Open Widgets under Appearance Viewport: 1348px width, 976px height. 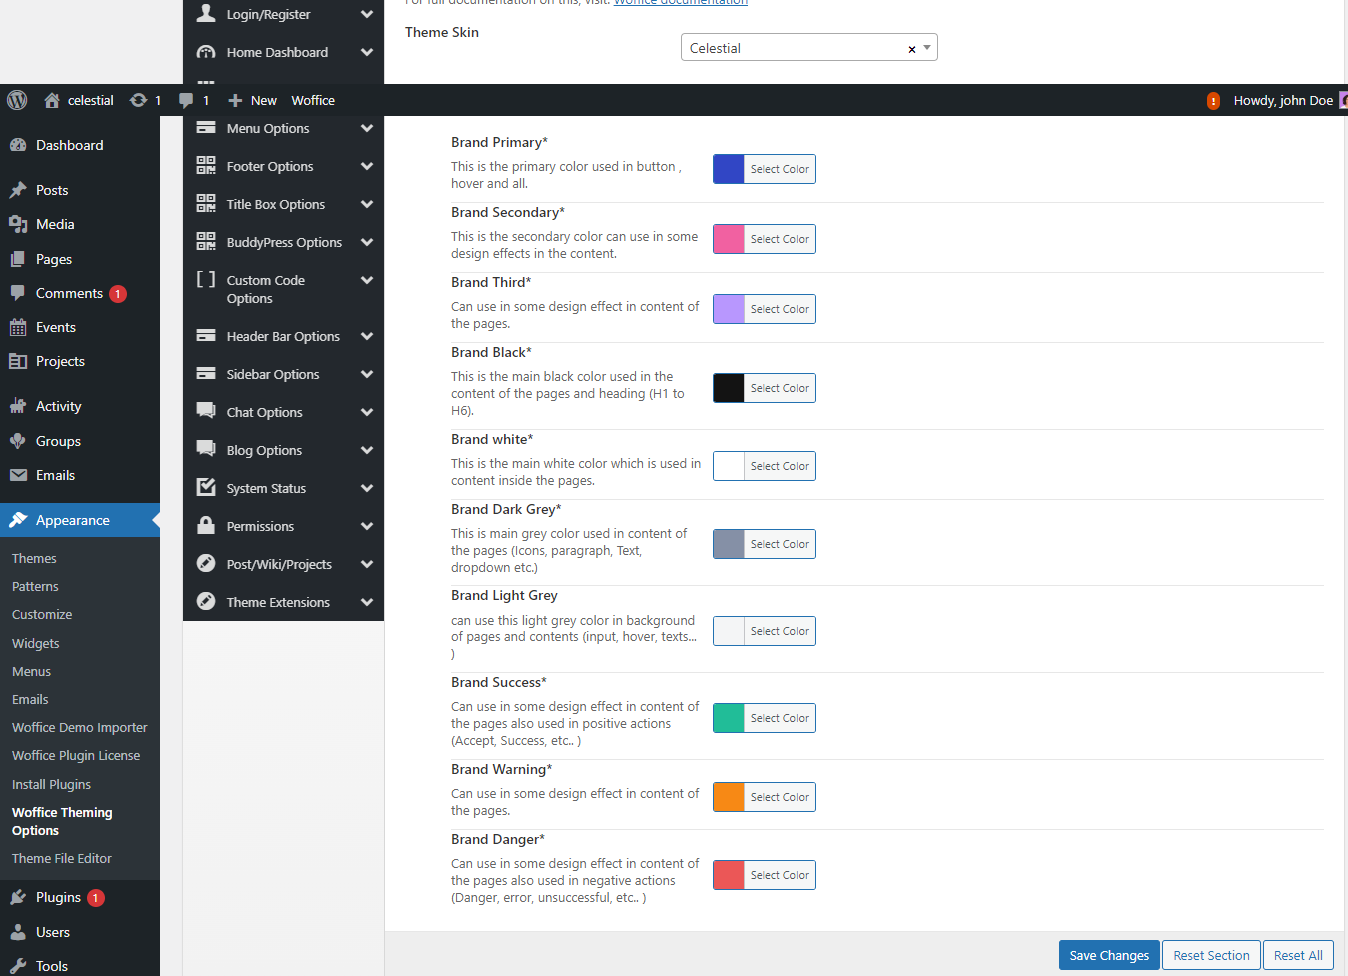click(x=36, y=643)
